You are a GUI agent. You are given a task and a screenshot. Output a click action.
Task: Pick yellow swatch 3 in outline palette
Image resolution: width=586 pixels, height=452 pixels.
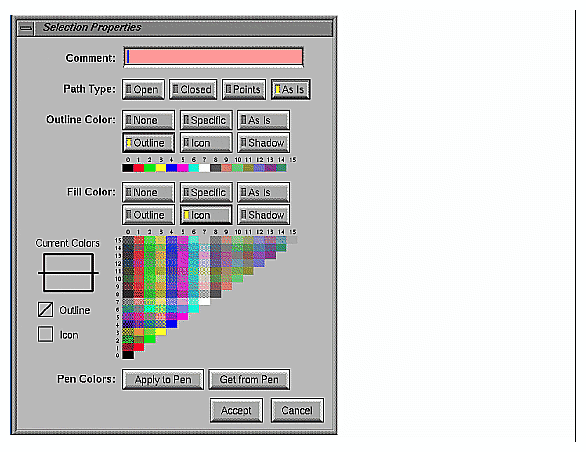pyautogui.click(x=161, y=168)
